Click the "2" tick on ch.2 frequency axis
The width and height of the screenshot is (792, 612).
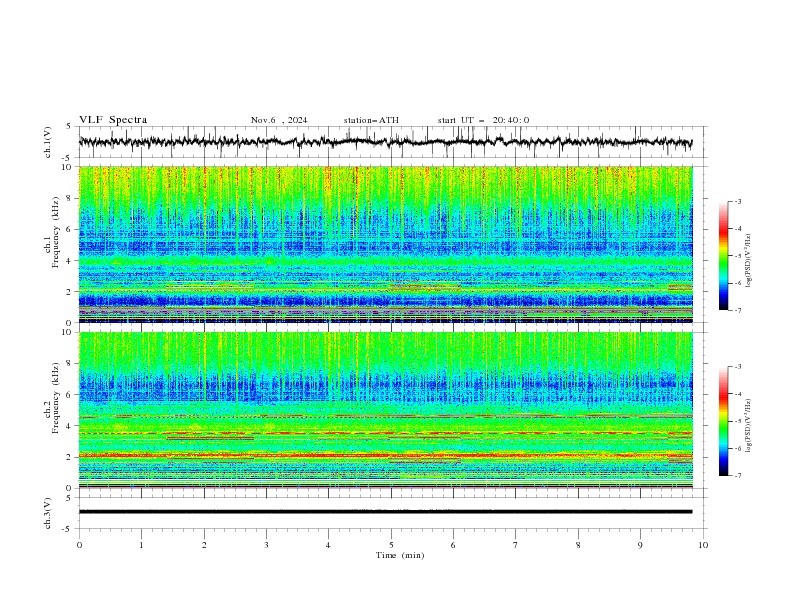tap(71, 457)
